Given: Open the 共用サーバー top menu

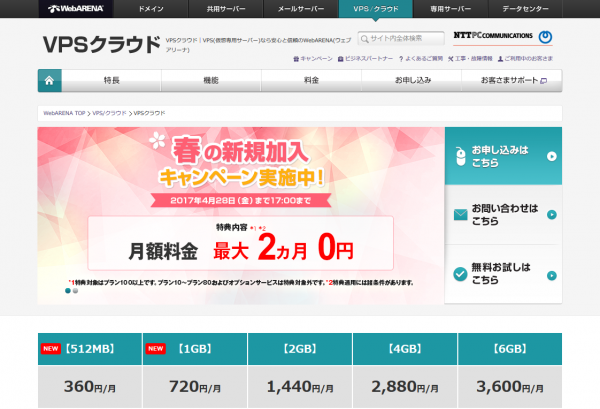Looking at the screenshot, I should point(226,8).
